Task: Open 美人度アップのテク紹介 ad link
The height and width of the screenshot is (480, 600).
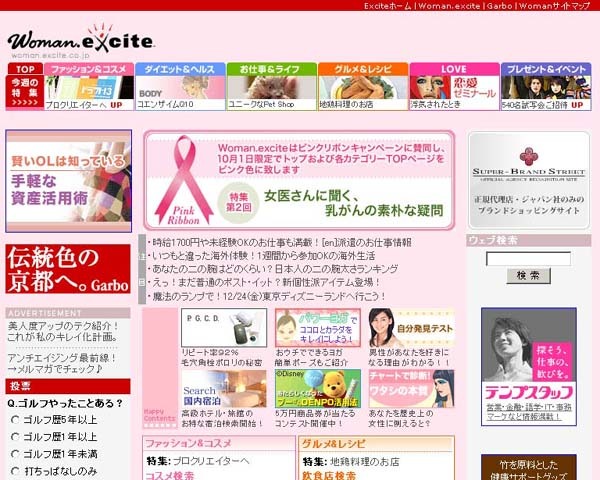Action: coord(63,331)
